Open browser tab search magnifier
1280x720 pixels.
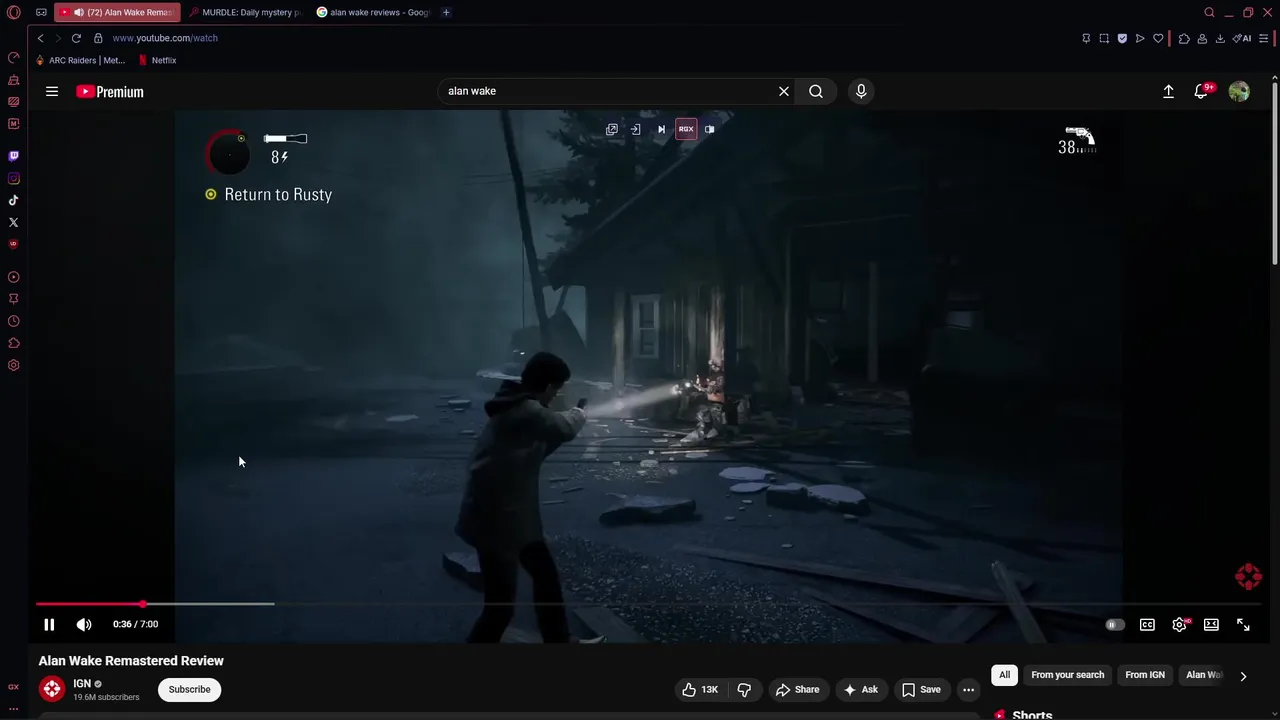coord(1209,12)
